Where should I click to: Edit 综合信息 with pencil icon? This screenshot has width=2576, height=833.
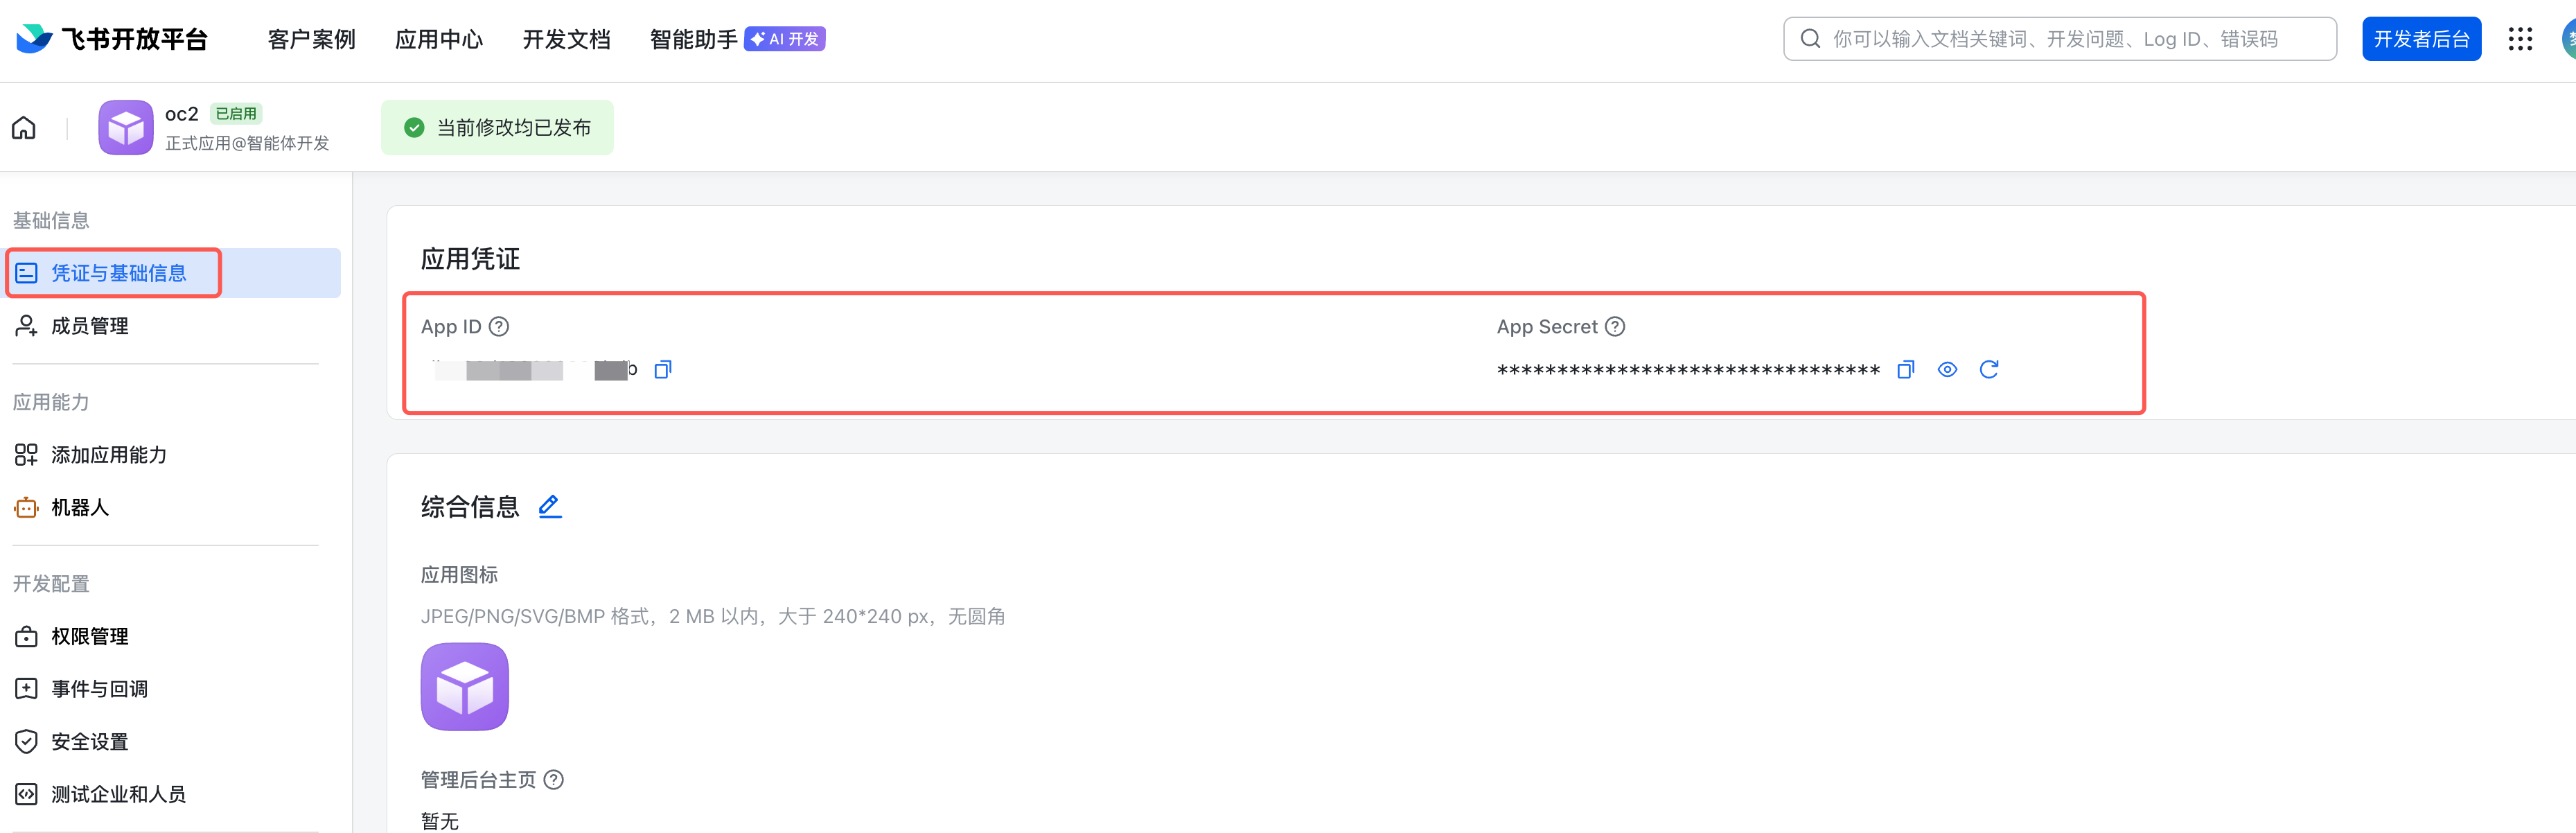click(x=550, y=507)
